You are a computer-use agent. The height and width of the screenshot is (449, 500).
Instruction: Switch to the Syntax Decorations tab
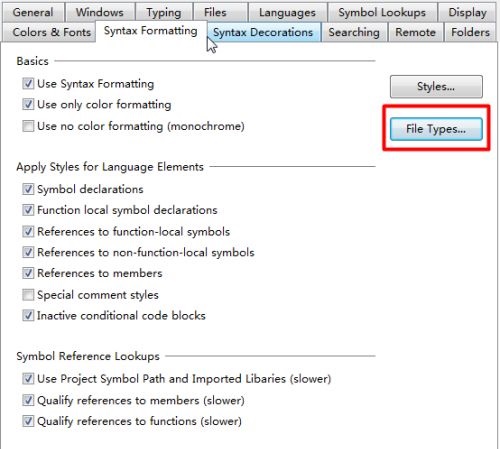(263, 32)
